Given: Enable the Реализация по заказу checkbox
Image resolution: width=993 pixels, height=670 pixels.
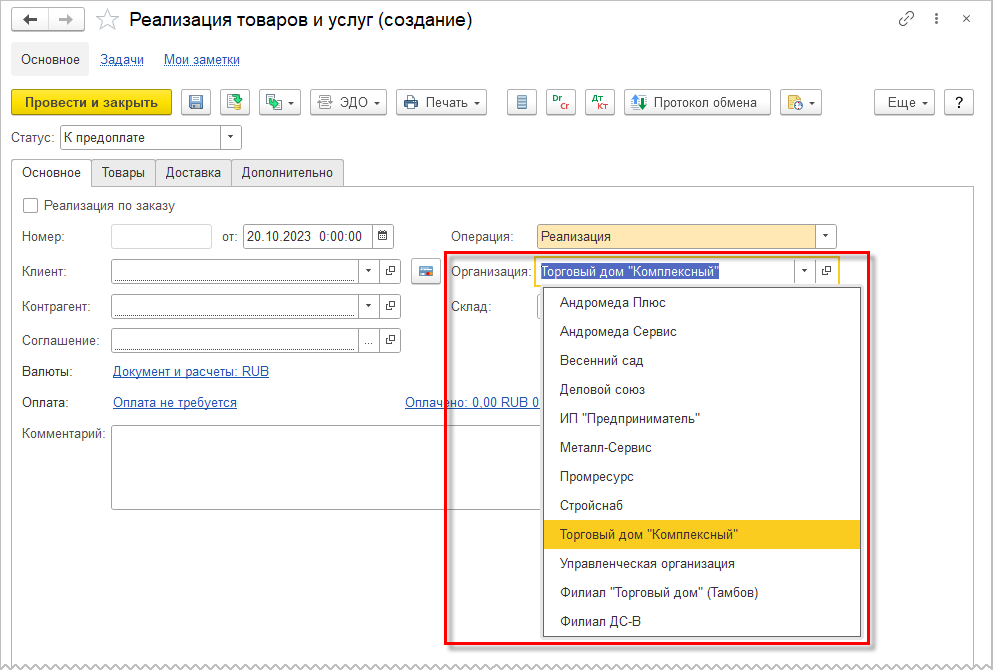Looking at the screenshot, I should click(x=31, y=206).
